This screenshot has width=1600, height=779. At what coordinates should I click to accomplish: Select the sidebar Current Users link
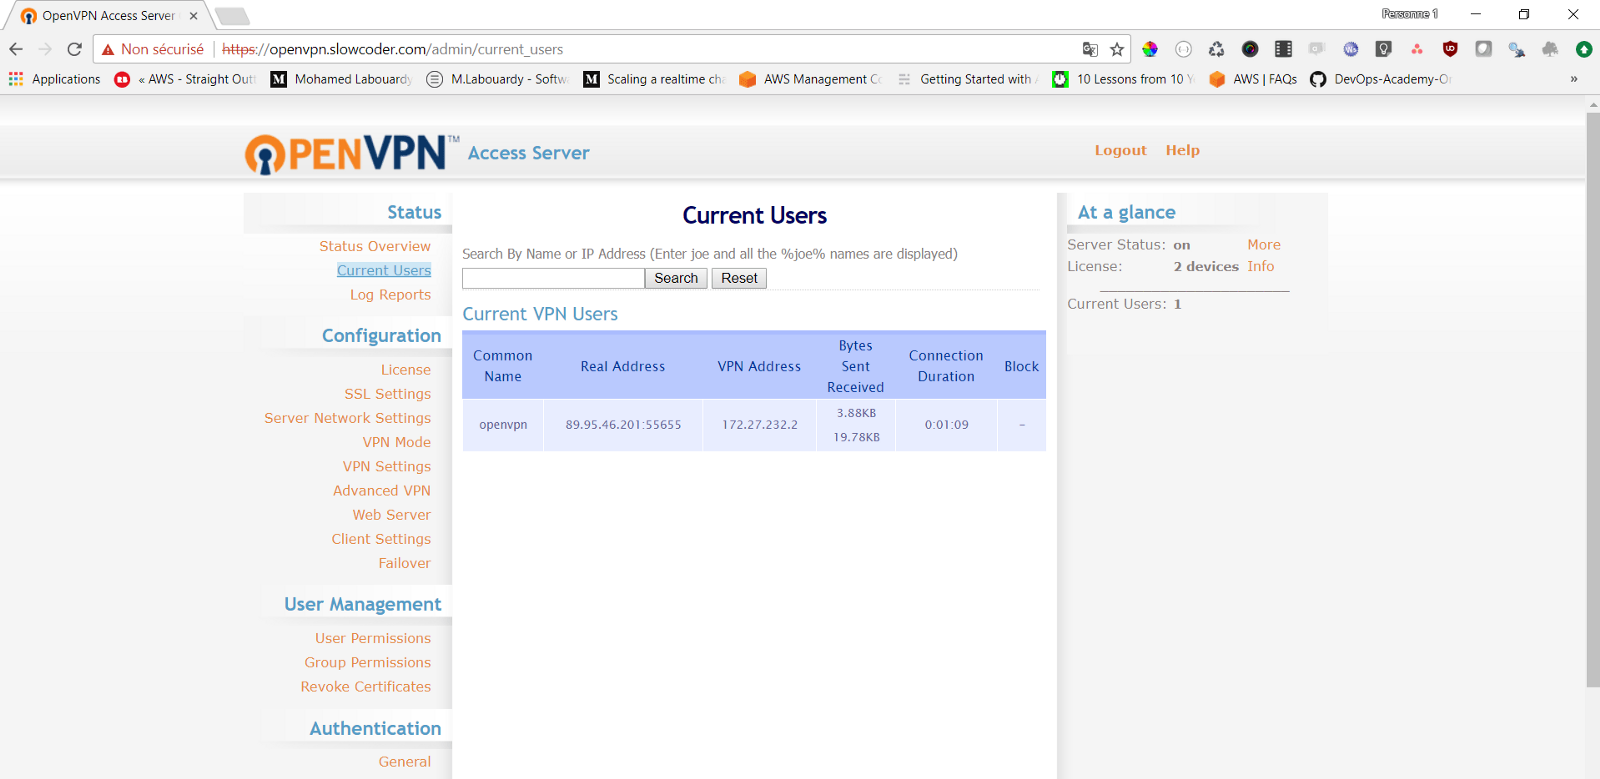click(384, 270)
